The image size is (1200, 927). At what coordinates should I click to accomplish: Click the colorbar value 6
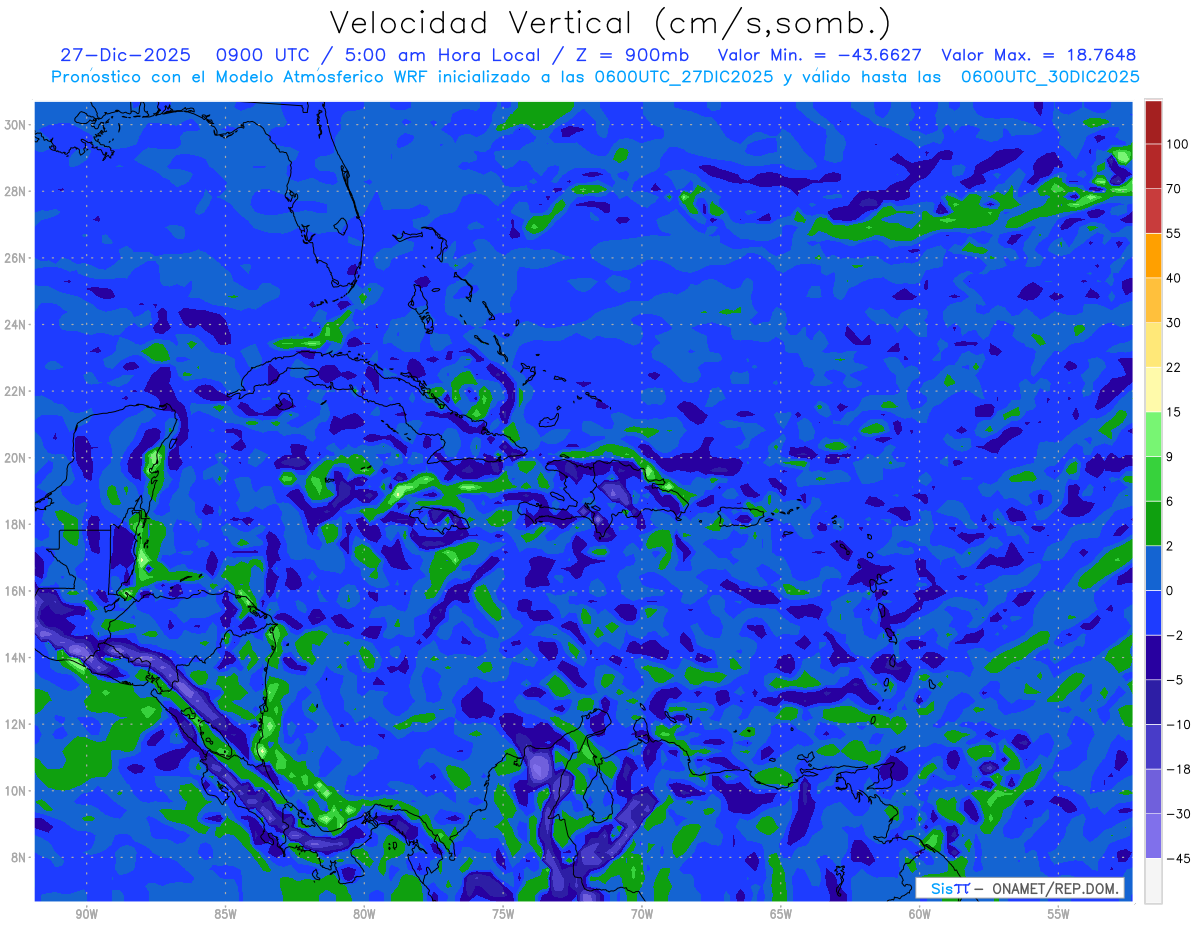1170,501
